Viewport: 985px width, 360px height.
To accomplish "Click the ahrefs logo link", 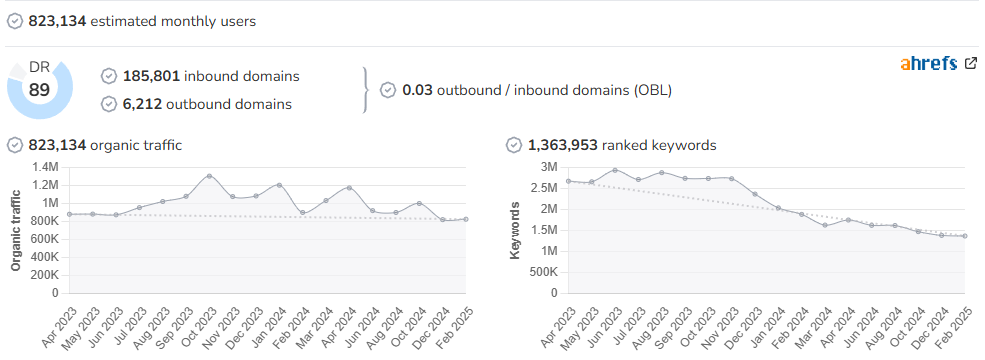I will pos(928,63).
